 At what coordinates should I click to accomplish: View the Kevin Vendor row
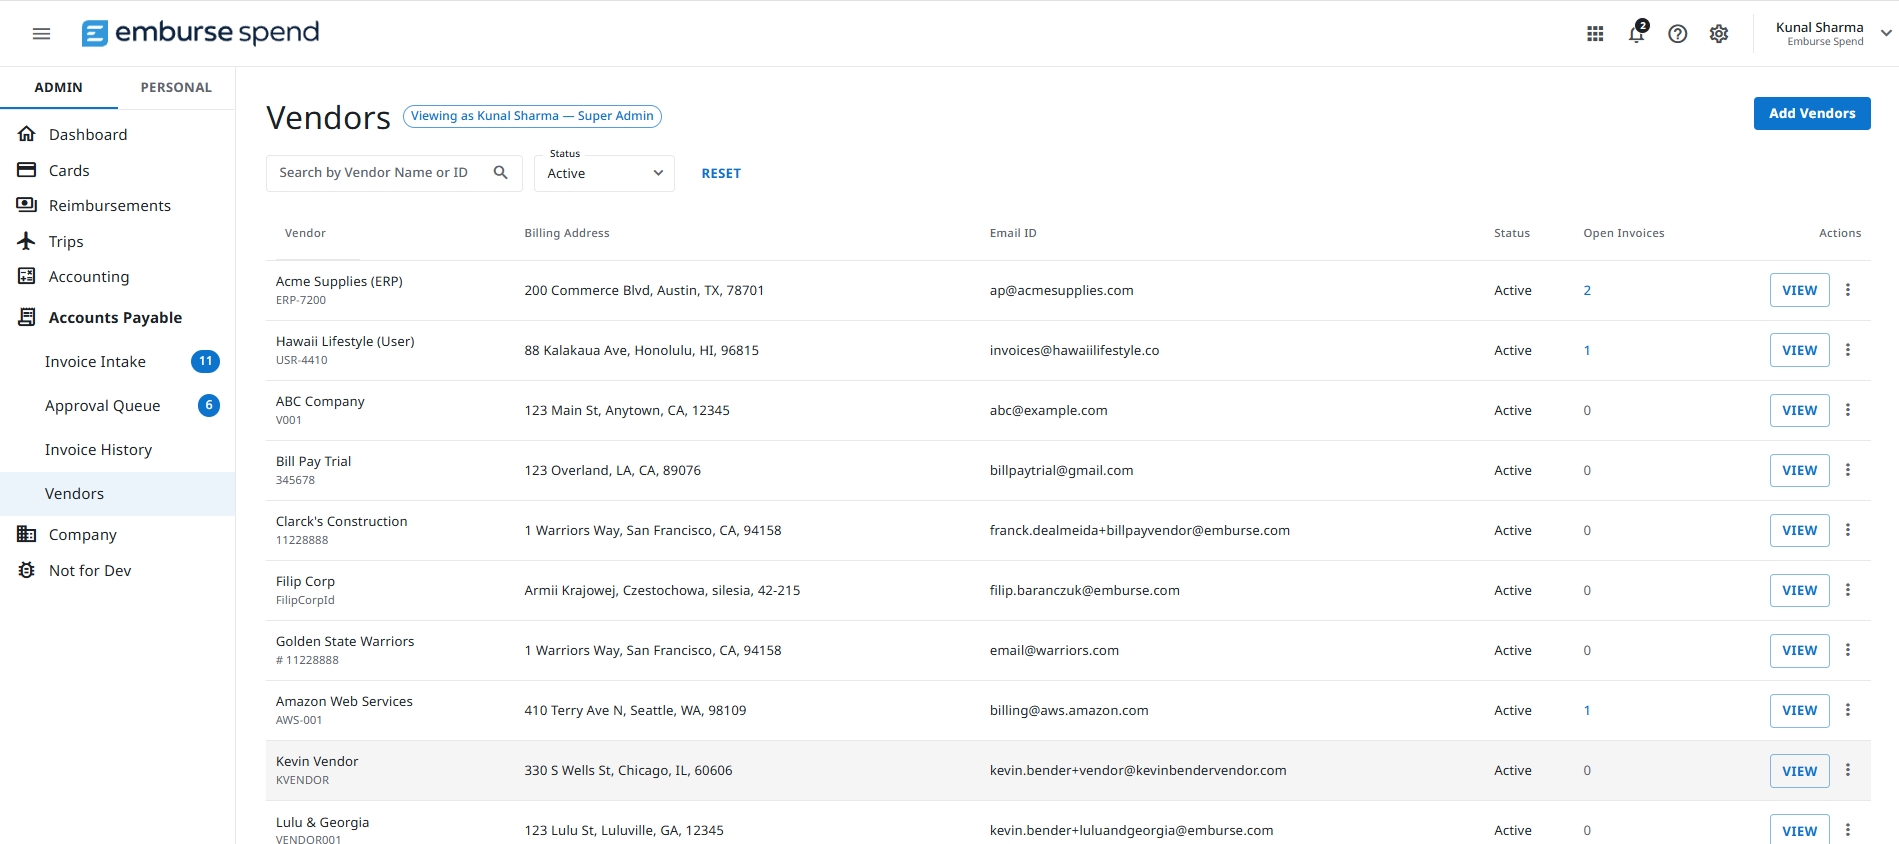click(x=1799, y=771)
